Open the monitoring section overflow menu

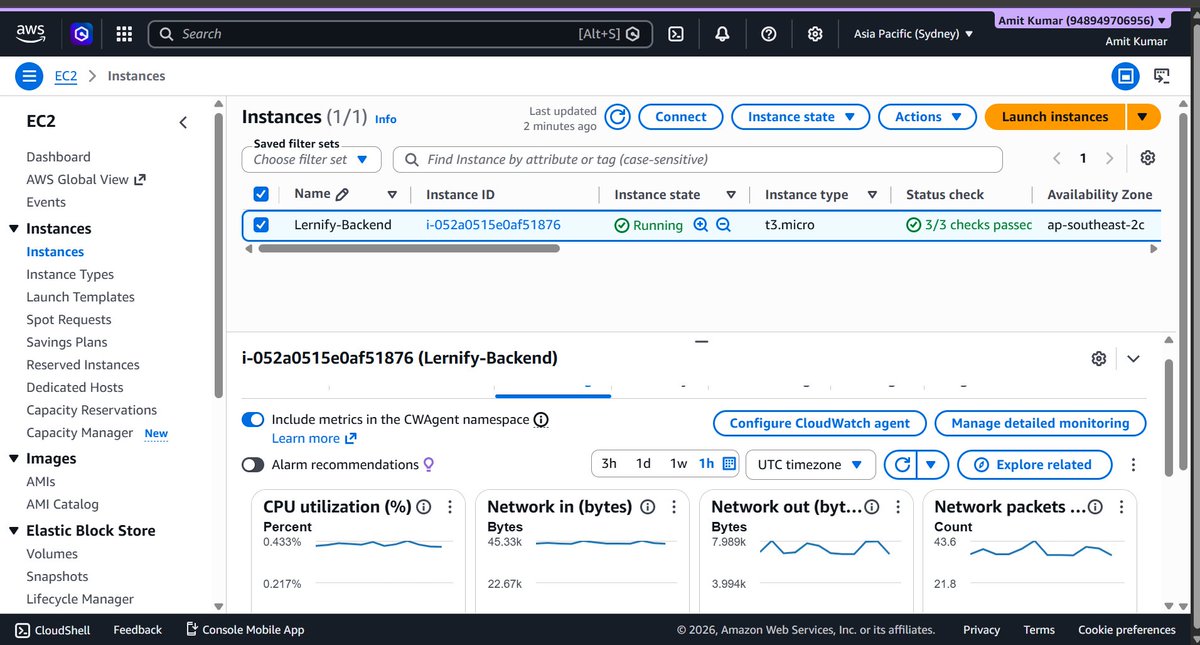click(1133, 465)
